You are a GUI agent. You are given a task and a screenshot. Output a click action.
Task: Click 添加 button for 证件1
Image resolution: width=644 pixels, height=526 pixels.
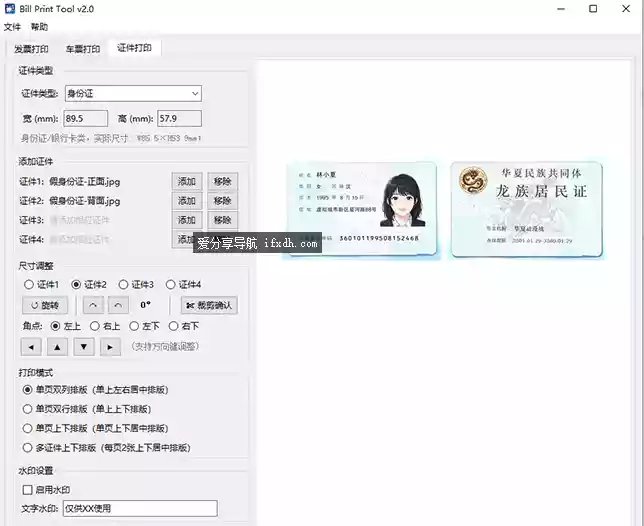(187, 181)
